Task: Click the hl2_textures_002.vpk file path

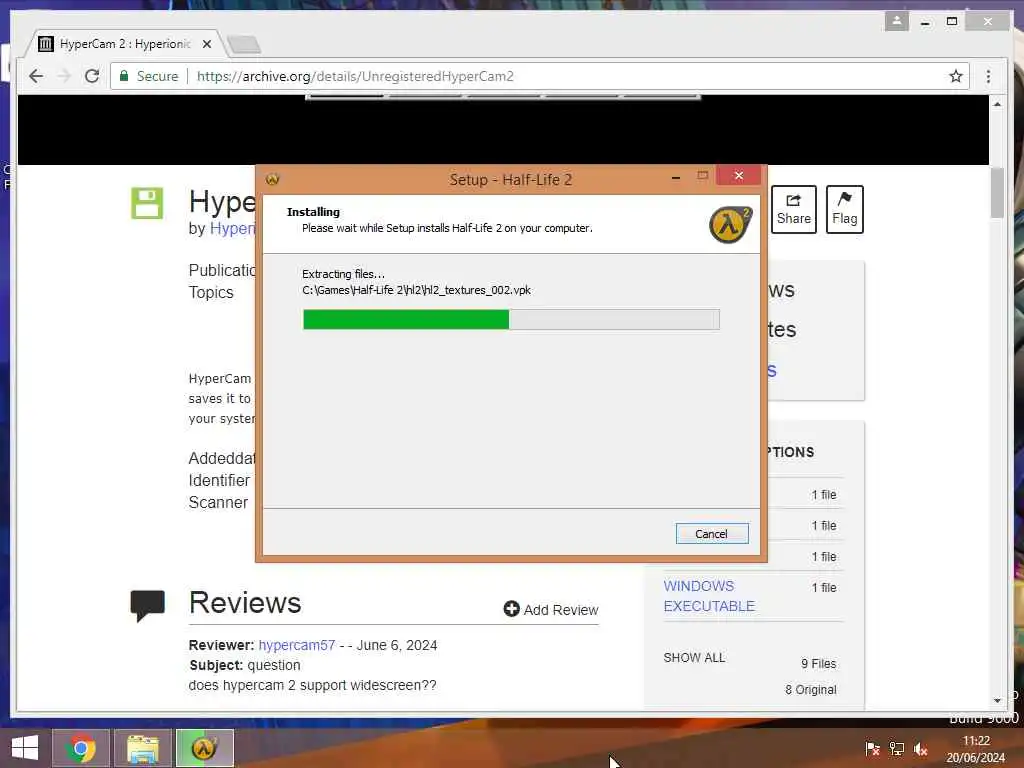Action: click(x=417, y=290)
